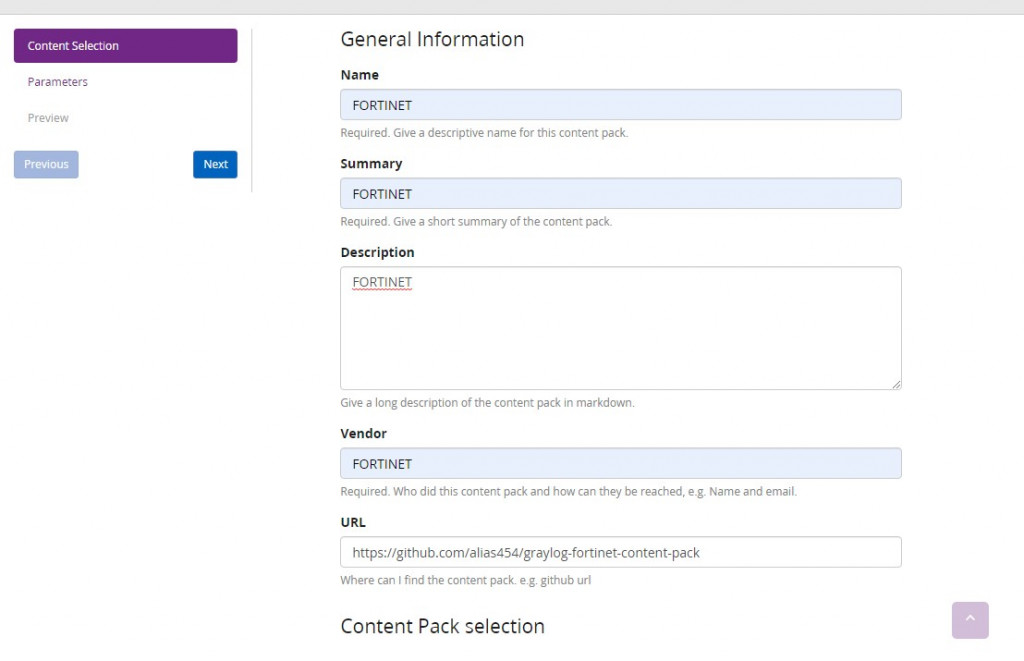Click the Vendor field label
The width and height of the screenshot is (1024, 661).
(x=363, y=434)
